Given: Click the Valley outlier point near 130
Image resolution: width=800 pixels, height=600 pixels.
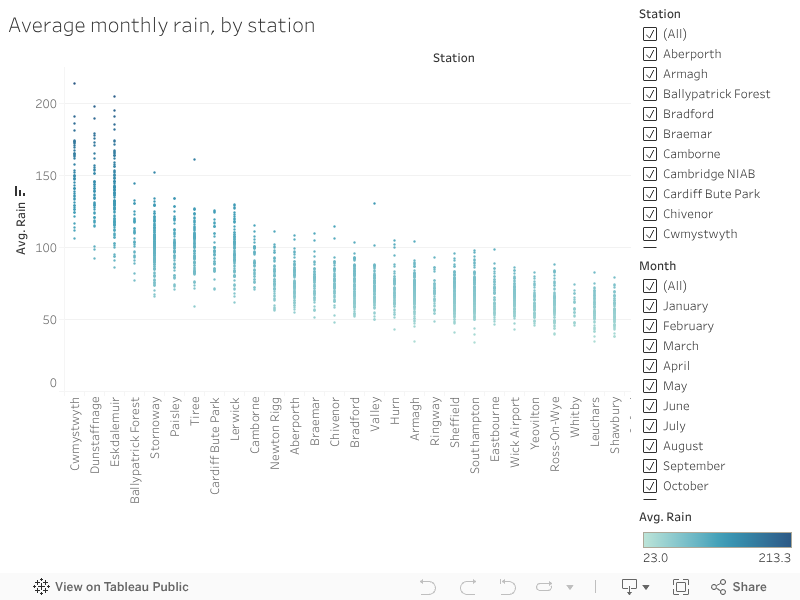Looking at the screenshot, I should tap(374, 203).
